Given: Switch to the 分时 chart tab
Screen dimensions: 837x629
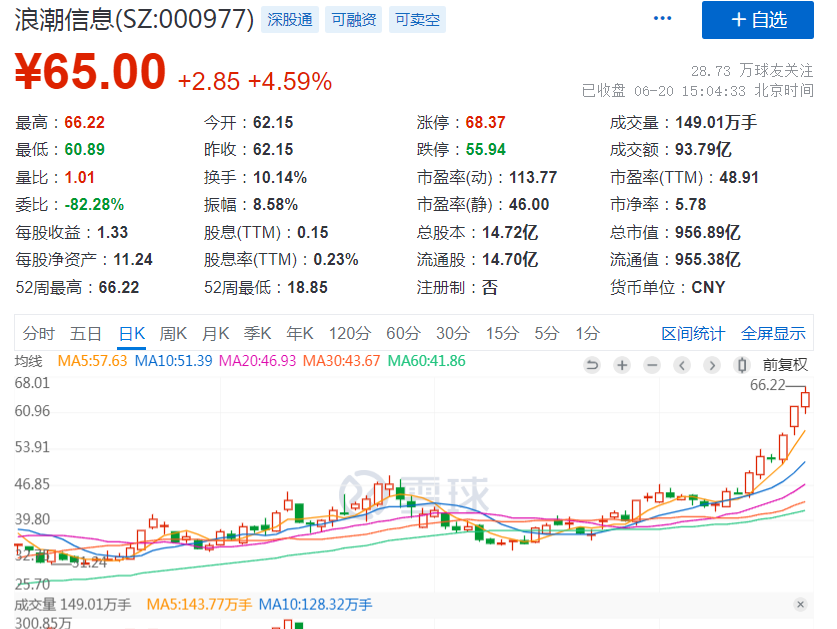Looking at the screenshot, I should tap(39, 334).
